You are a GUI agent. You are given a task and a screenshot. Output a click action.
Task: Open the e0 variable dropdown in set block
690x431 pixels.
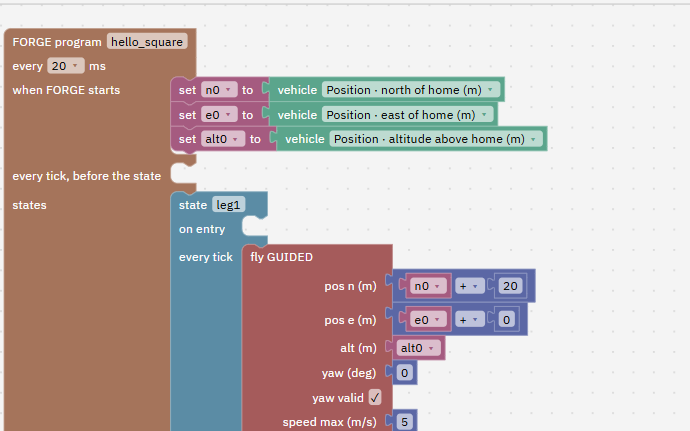(219, 115)
